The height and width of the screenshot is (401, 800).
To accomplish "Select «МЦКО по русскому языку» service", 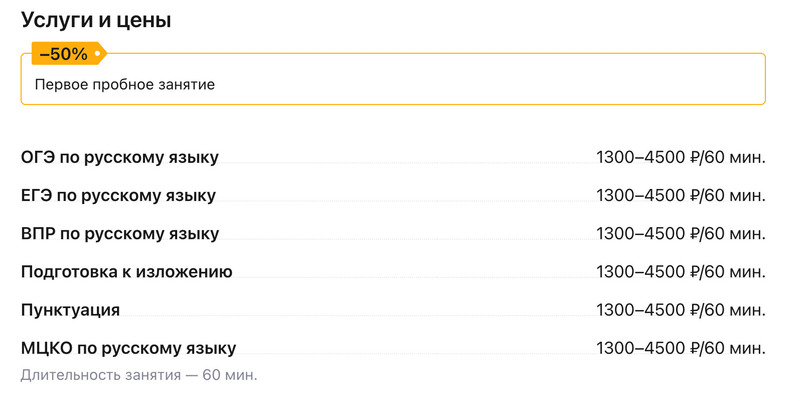I will [128, 348].
